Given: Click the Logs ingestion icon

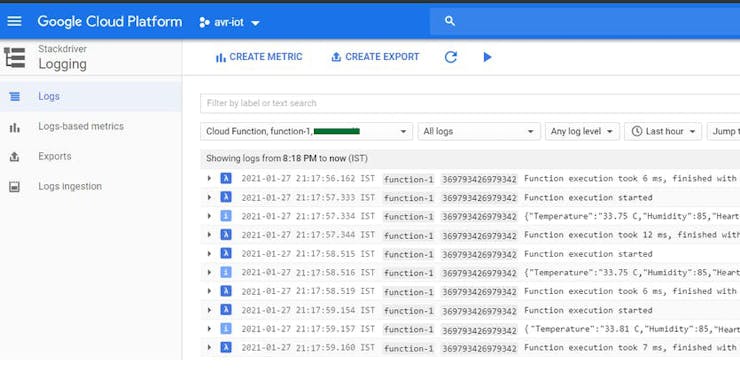Looking at the screenshot, I should tap(15, 187).
